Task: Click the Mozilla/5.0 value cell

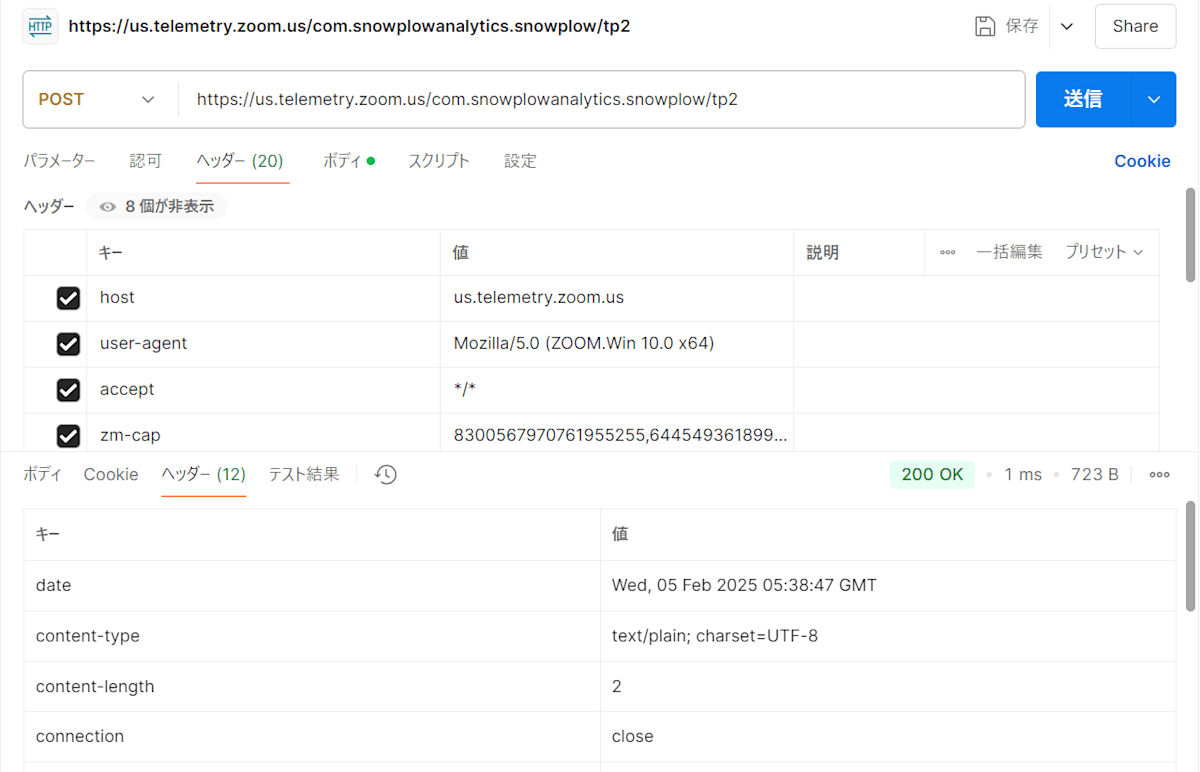Action: tap(617, 344)
